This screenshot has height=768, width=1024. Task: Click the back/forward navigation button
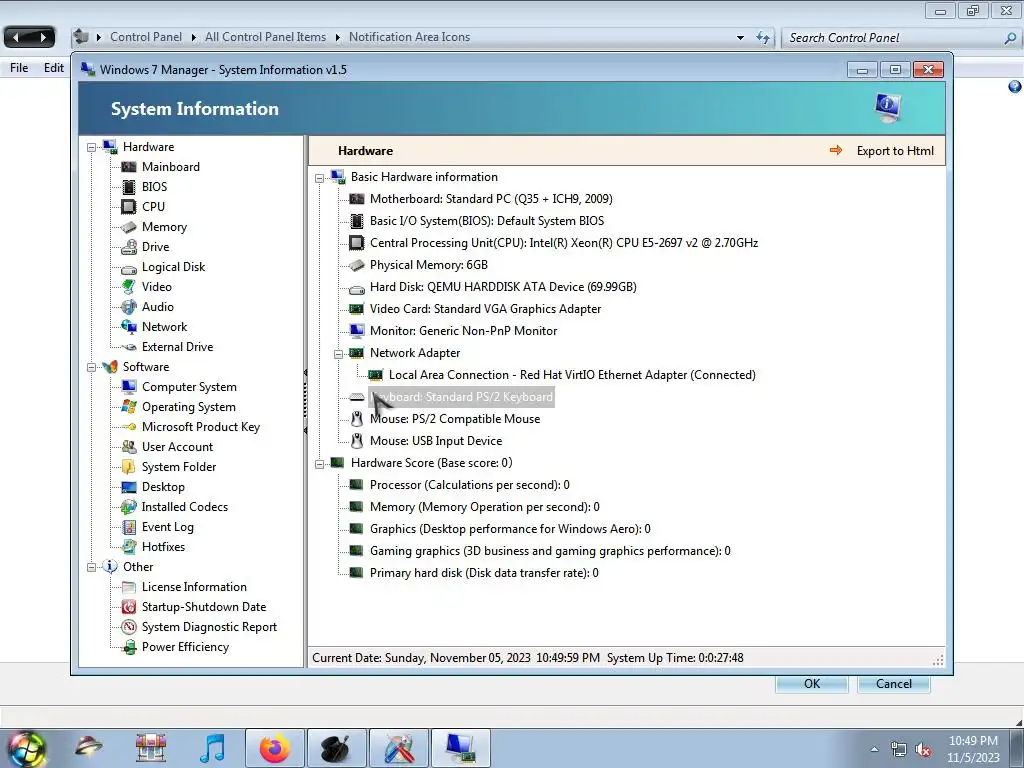[29, 37]
